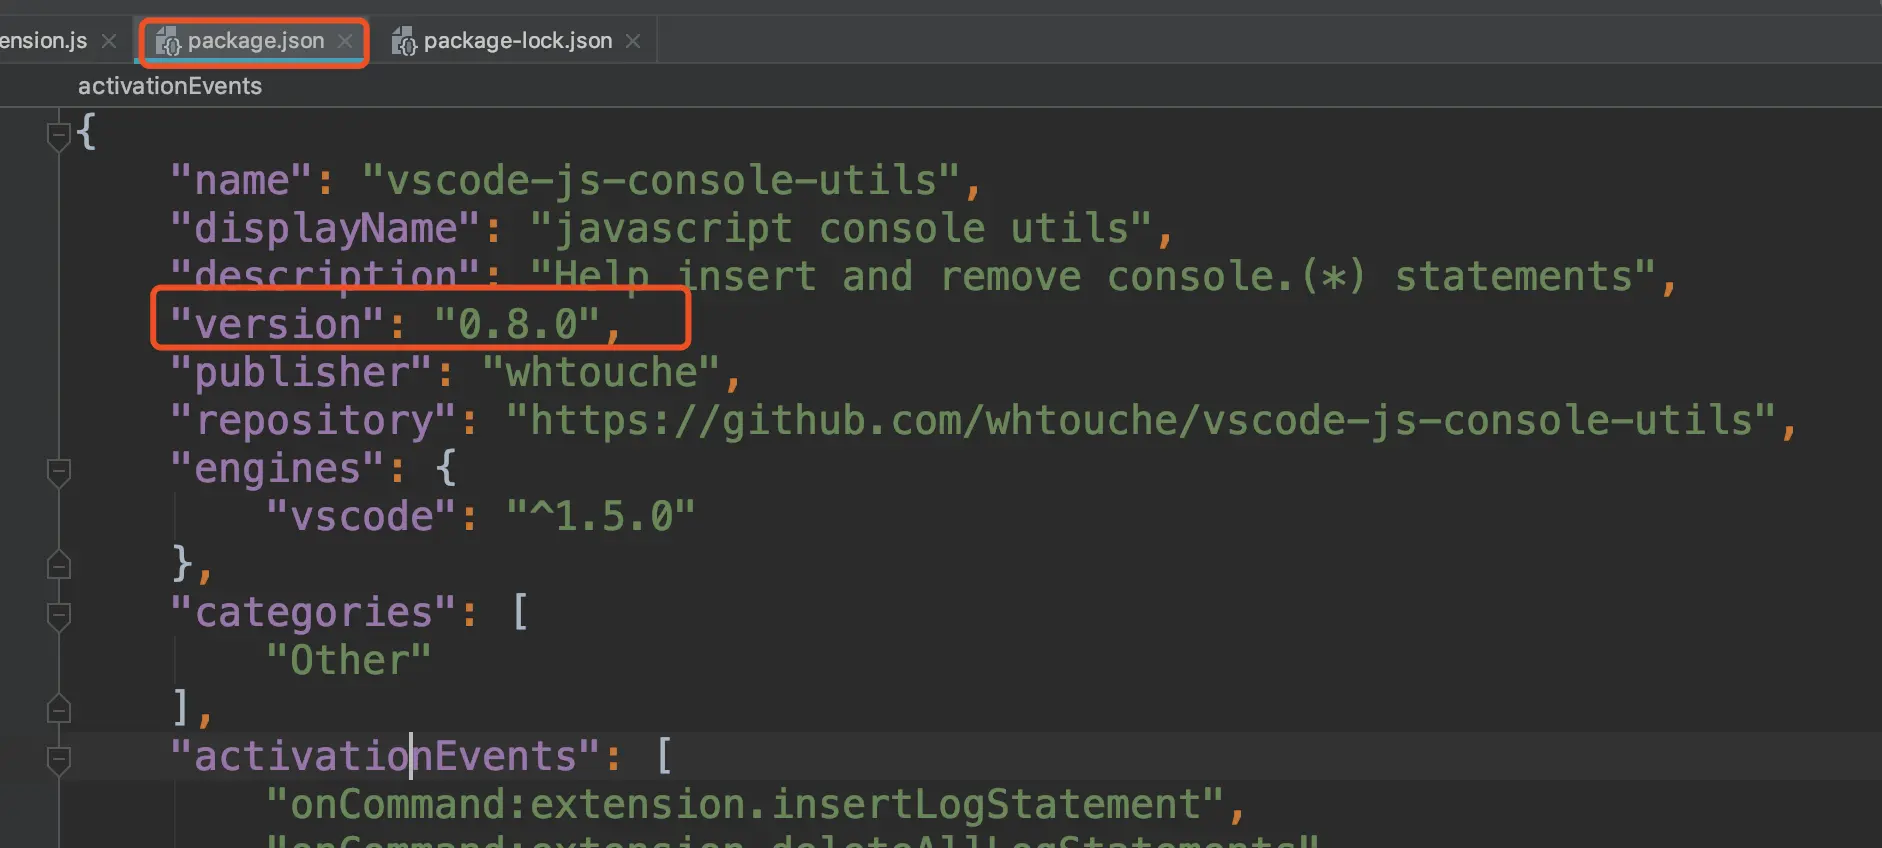Viewport: 1882px width, 848px height.
Task: Click the "name" key
Action: [241, 181]
